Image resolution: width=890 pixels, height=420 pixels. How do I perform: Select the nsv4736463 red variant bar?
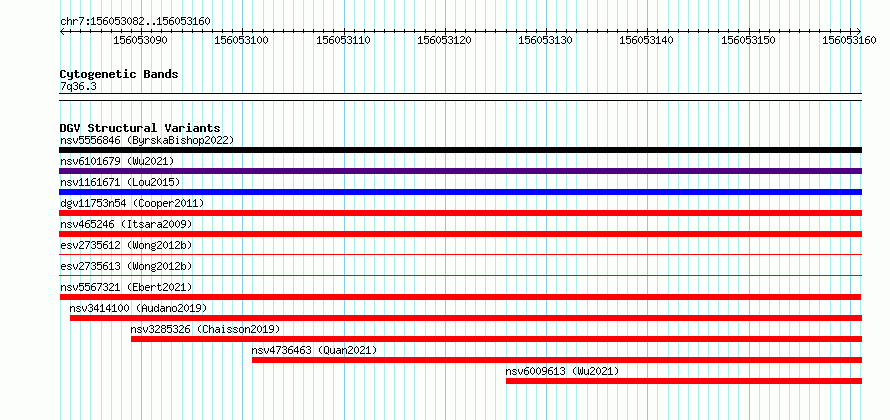click(557, 360)
